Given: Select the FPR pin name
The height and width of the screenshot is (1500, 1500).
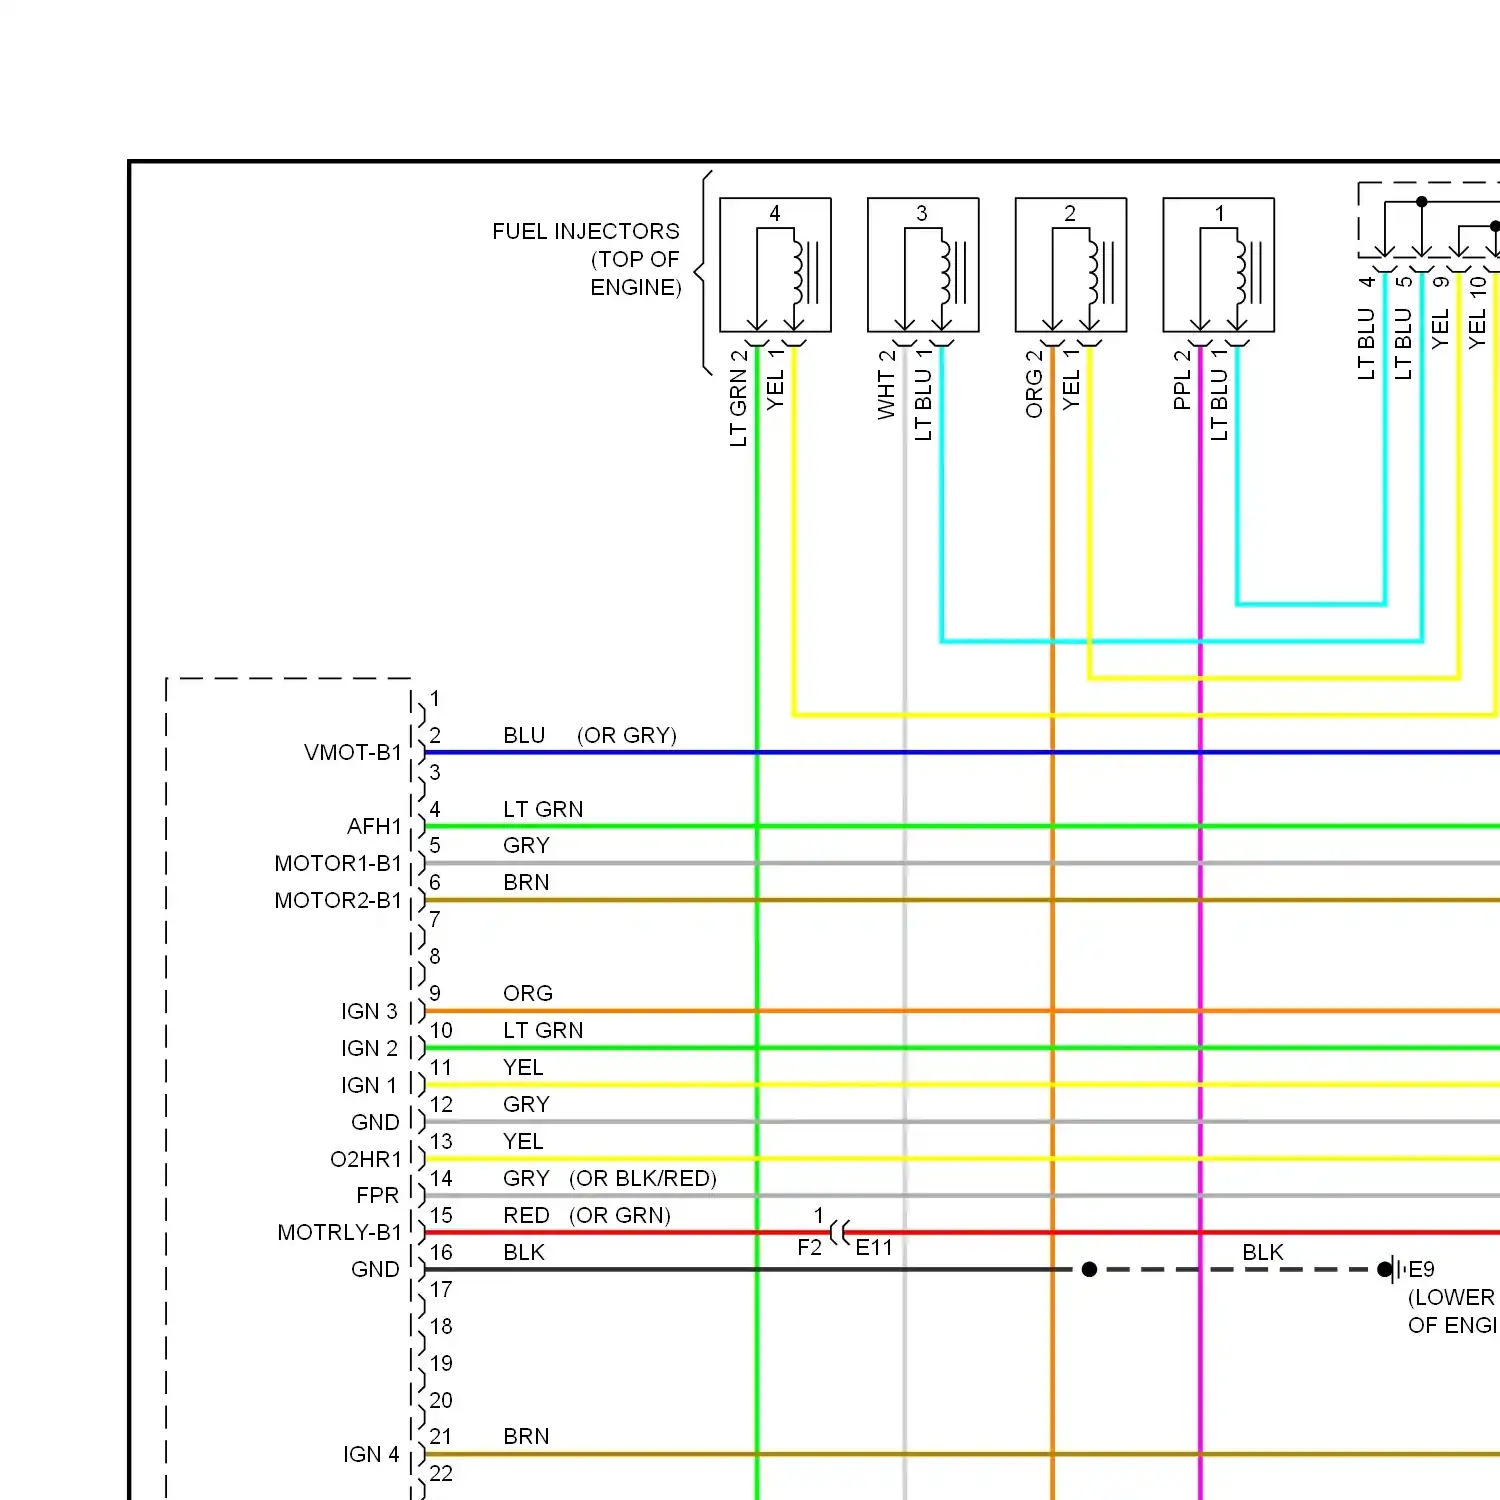Looking at the screenshot, I should pyautogui.click(x=378, y=1196).
